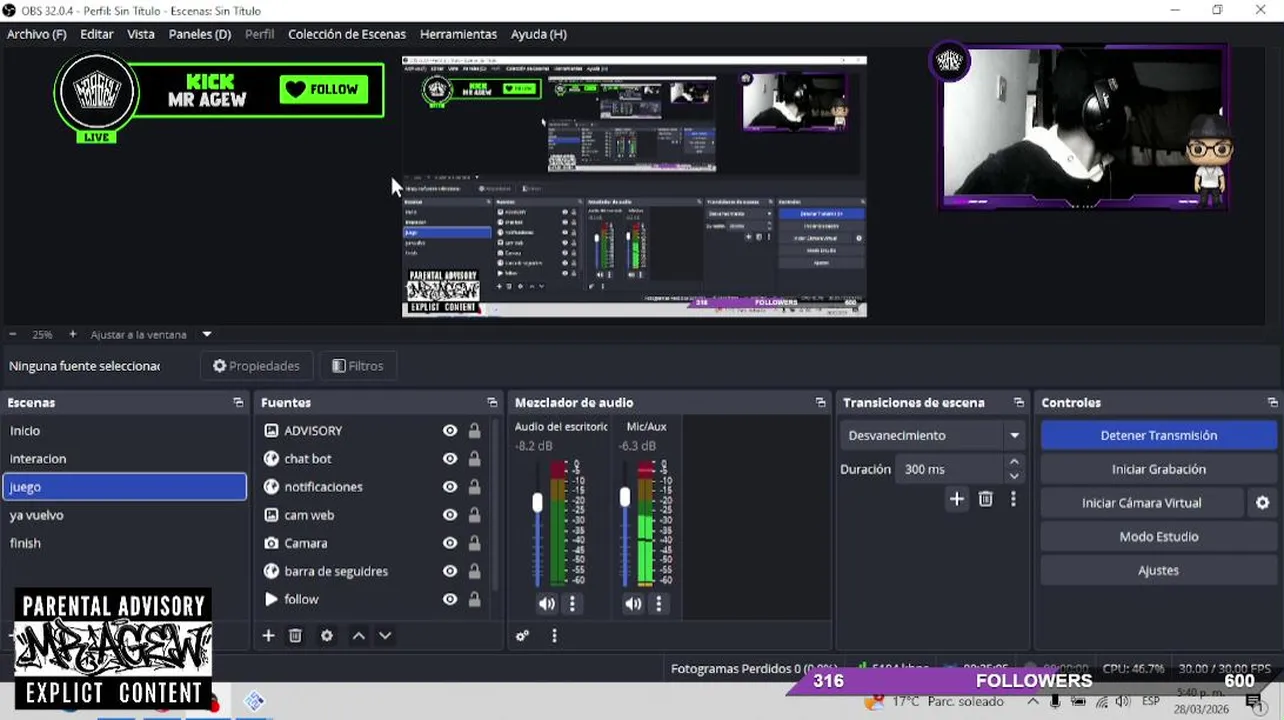This screenshot has width=1284, height=720.
Task: Unlock the ADVISORY source lock
Action: point(474,431)
